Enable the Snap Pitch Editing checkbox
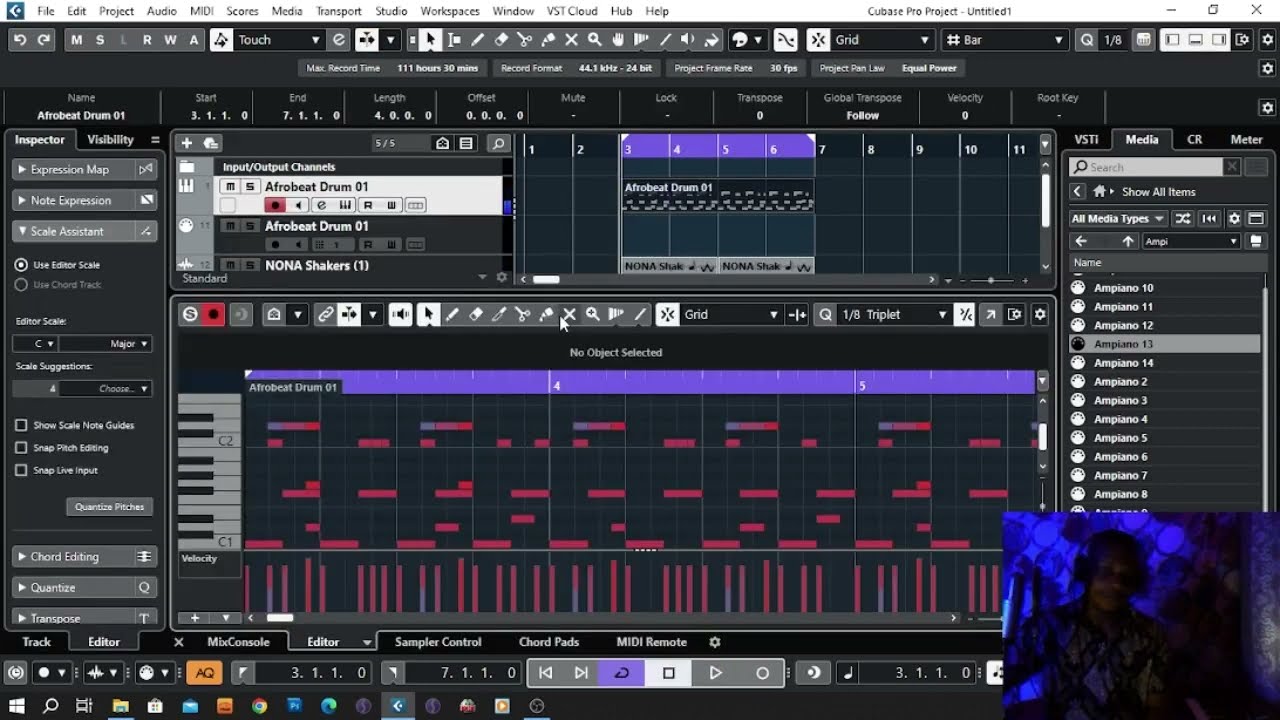The image size is (1280, 720). [21, 448]
